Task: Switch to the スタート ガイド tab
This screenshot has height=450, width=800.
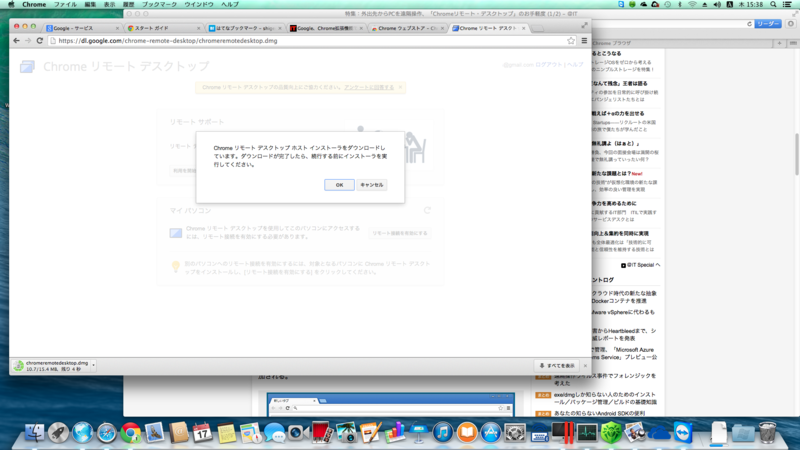Action: [164, 29]
